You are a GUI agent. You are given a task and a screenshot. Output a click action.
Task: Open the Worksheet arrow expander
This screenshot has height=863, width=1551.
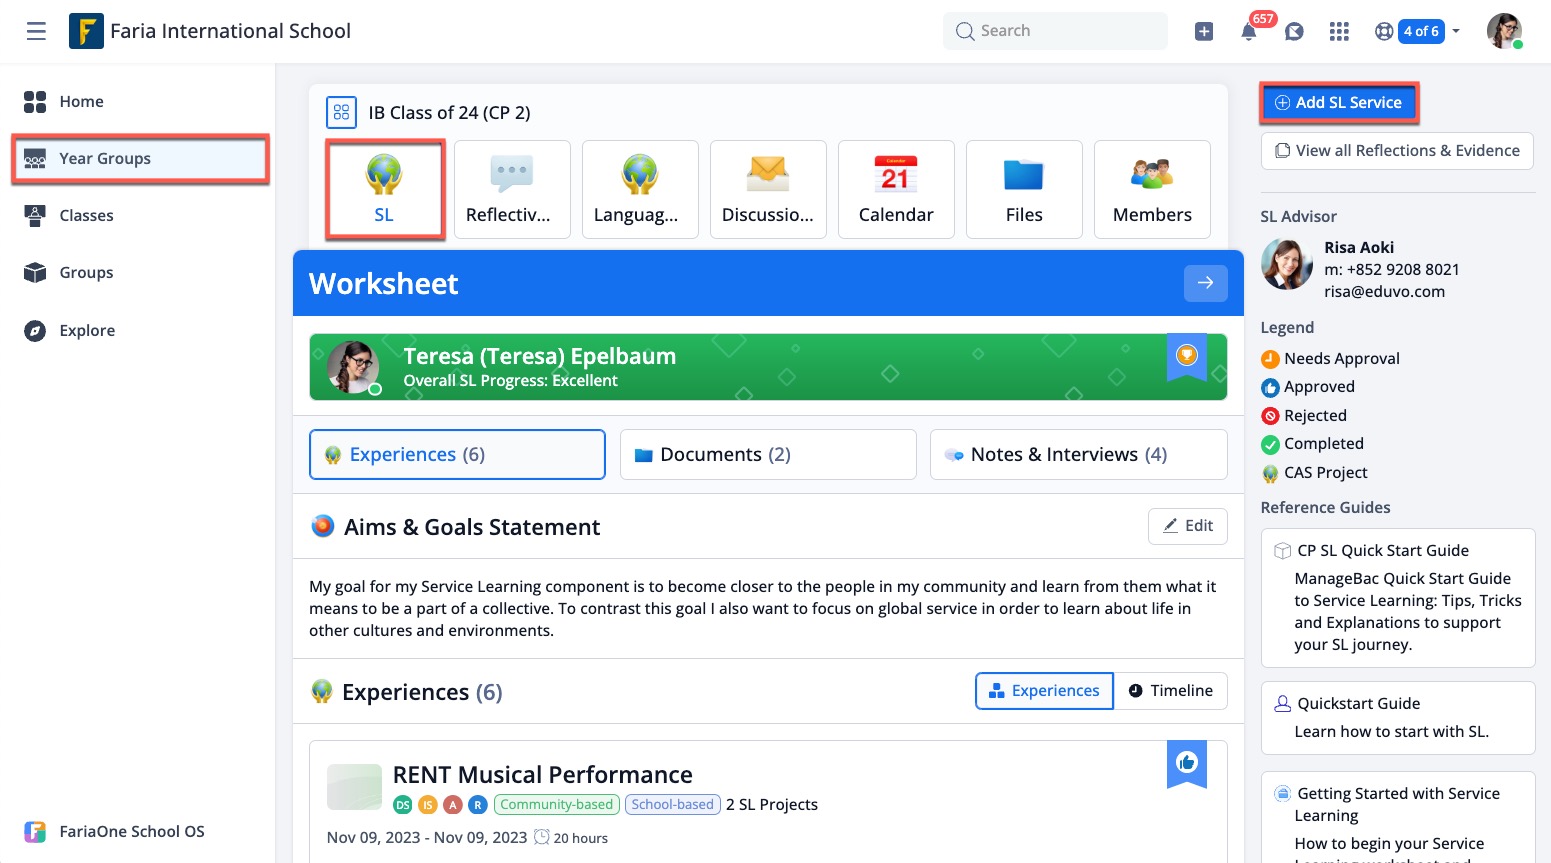[1205, 283]
